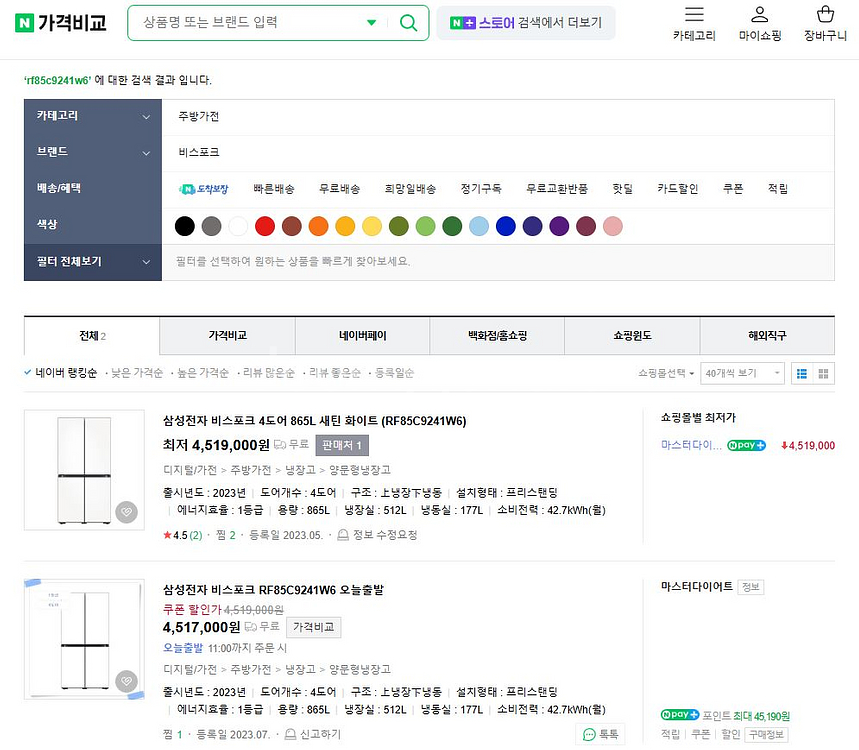The image size is (859, 750).
Task: Pick the black color swatch
Action: (185, 226)
